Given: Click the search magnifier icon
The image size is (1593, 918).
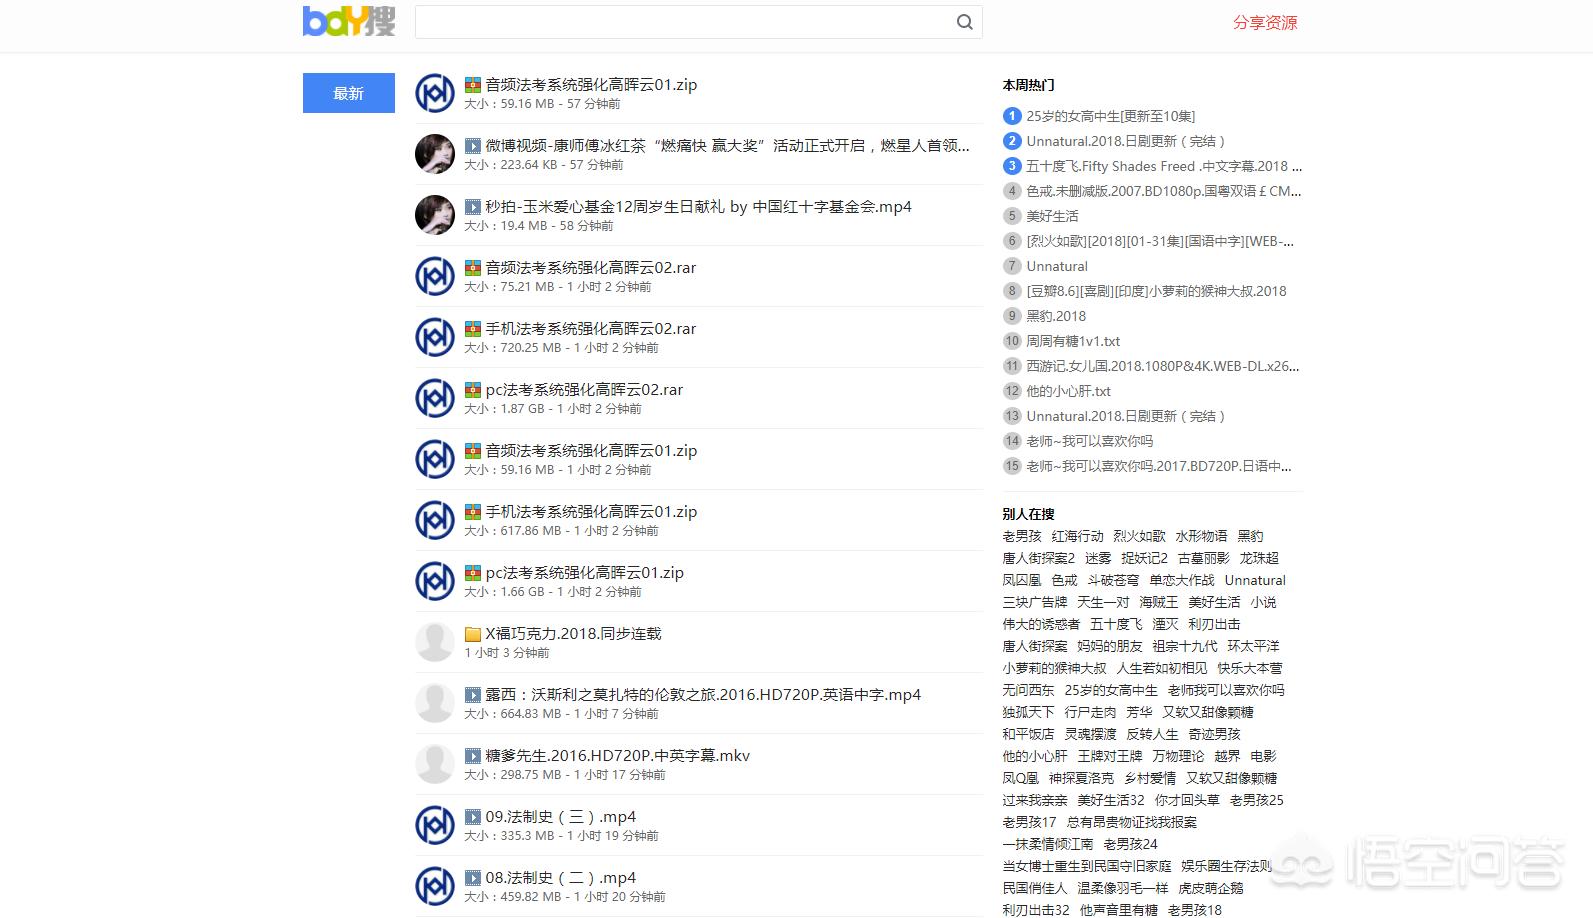Looking at the screenshot, I should click(x=964, y=22).
